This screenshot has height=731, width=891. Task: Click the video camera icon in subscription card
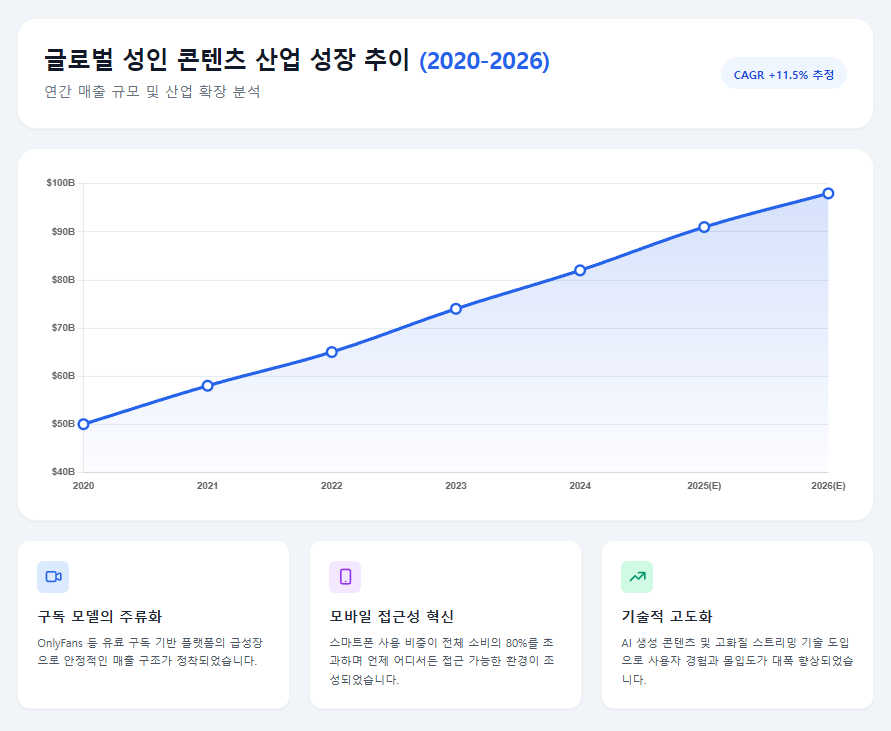[53, 577]
